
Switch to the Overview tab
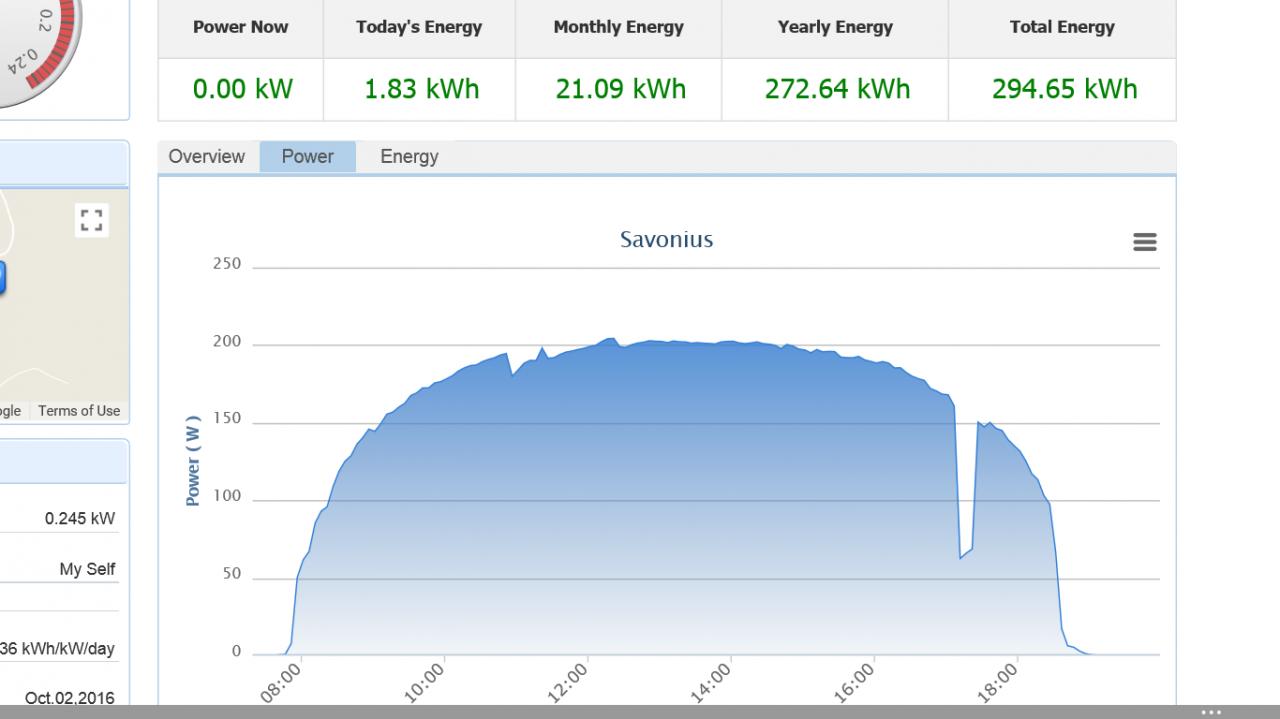[x=207, y=157]
